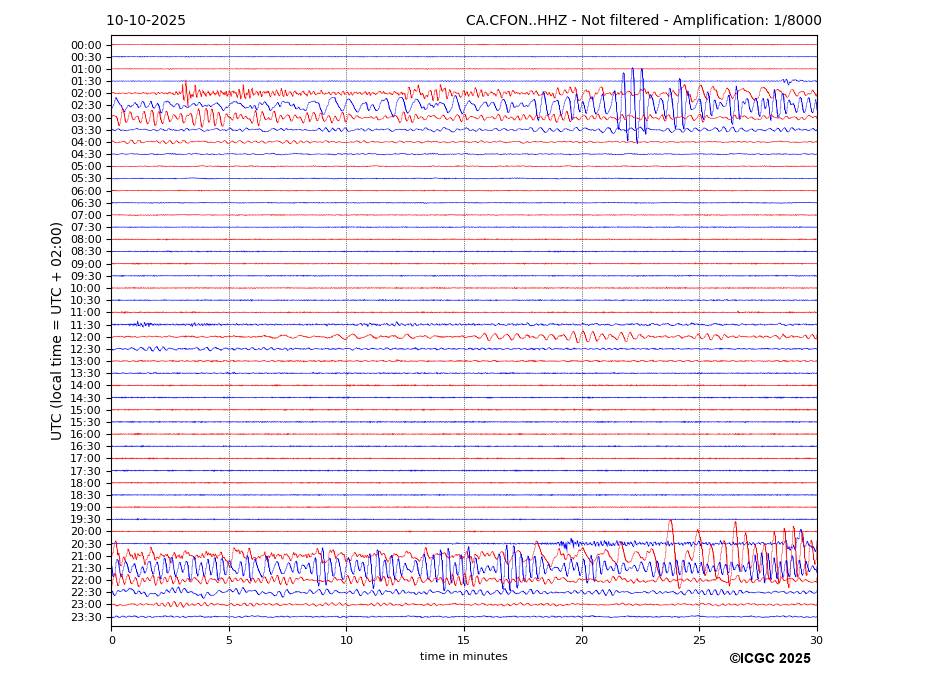
Task: Click the 21:30 trace row label
Action: pyautogui.click(x=86, y=568)
